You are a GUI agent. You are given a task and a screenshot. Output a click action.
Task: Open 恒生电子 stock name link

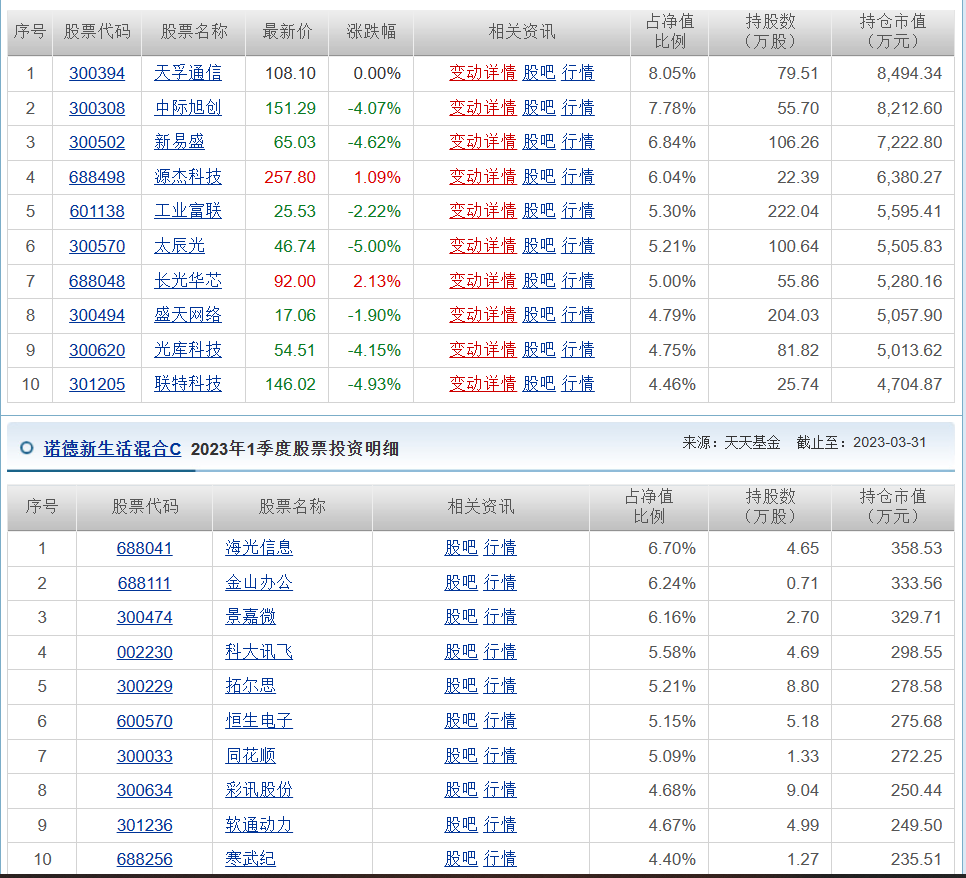tap(259, 722)
